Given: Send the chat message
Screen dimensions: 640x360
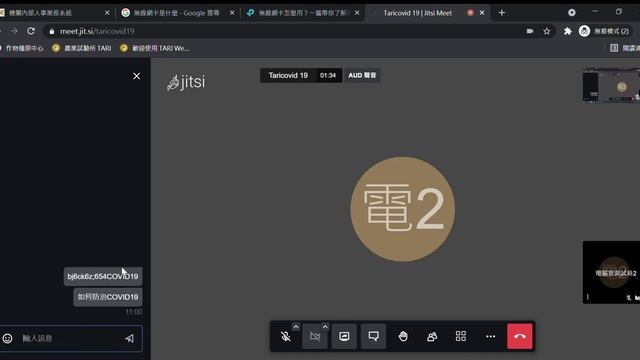Looking at the screenshot, I should coord(130,338).
